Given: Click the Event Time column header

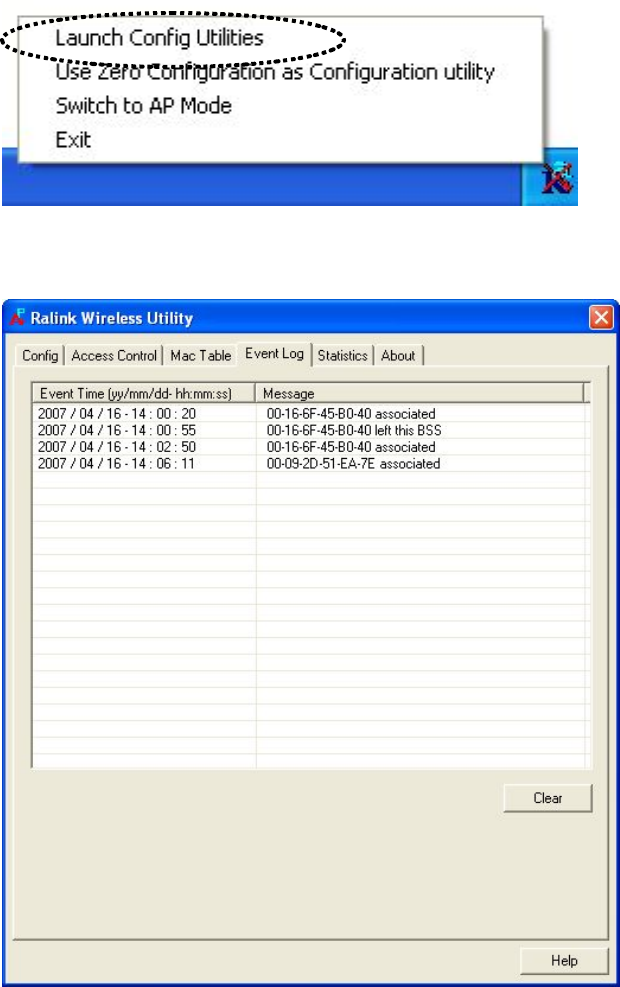Looking at the screenshot, I should [x=144, y=393].
